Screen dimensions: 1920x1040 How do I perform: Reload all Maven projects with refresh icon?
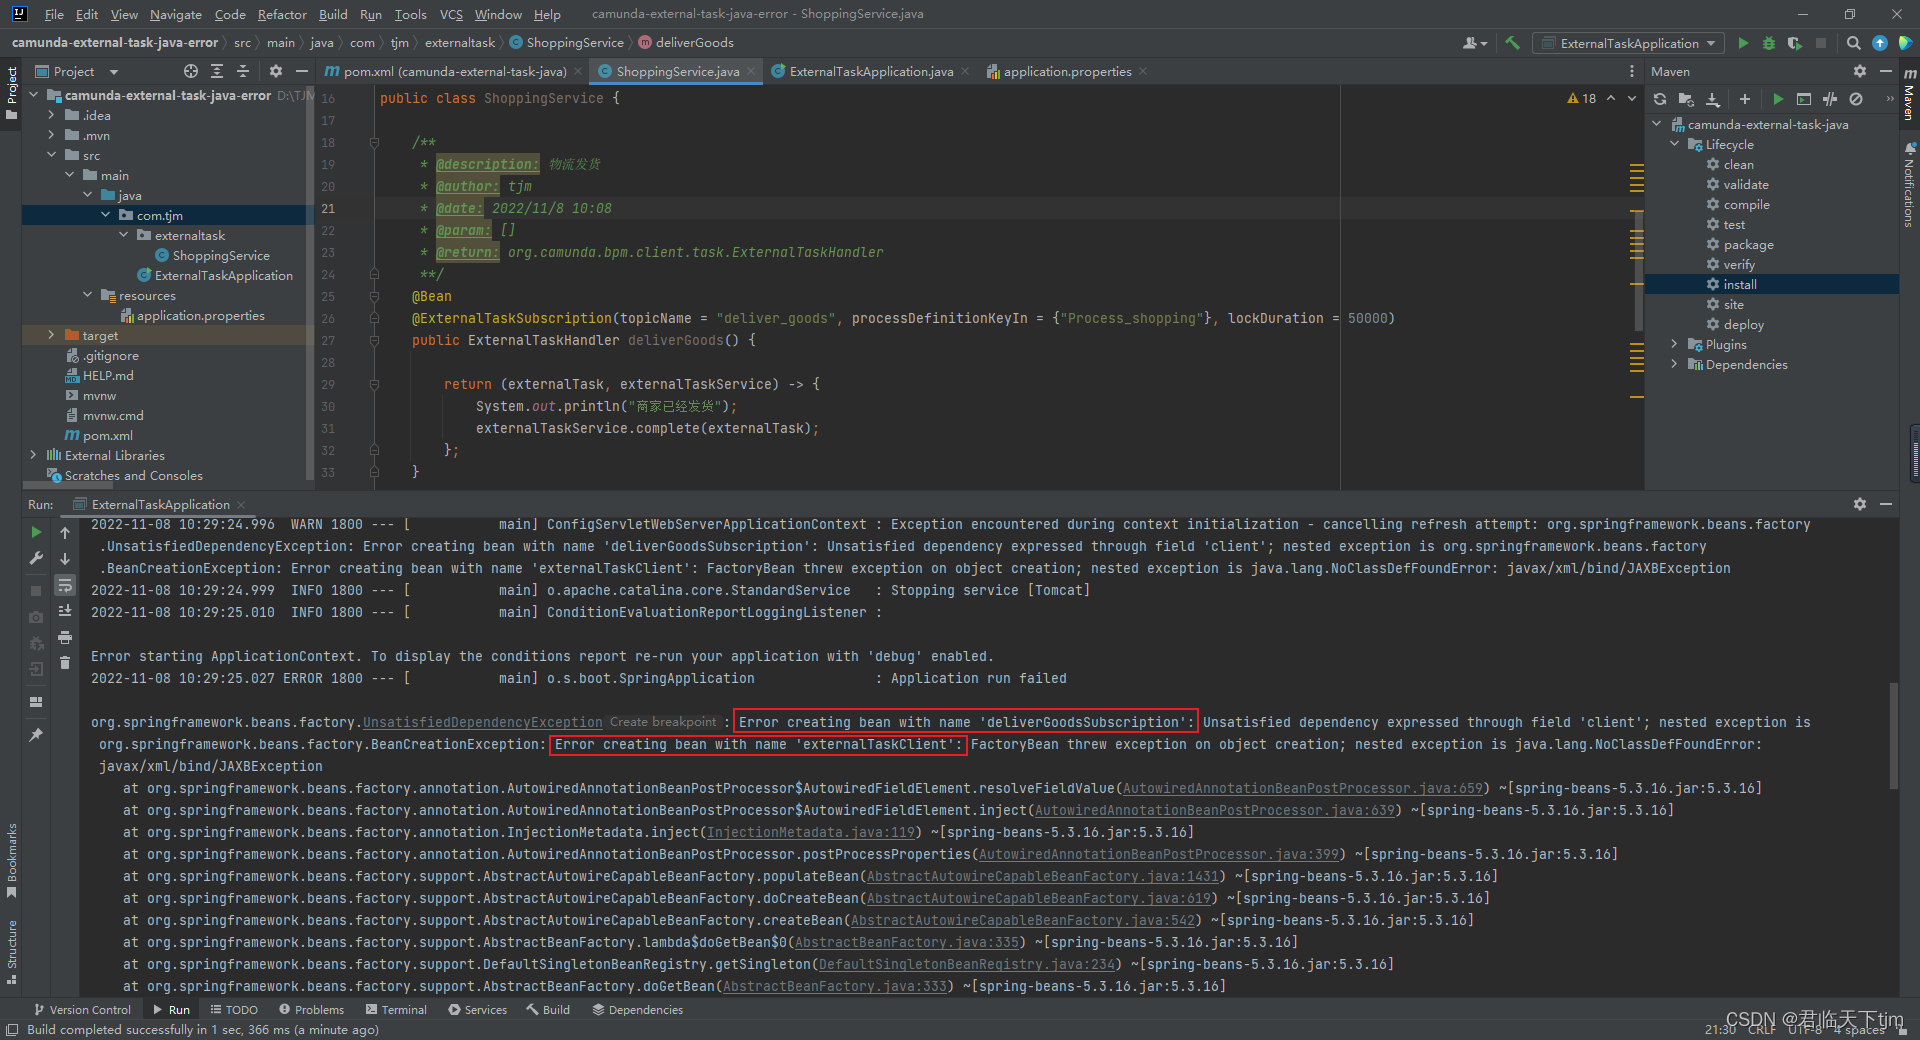click(1659, 99)
